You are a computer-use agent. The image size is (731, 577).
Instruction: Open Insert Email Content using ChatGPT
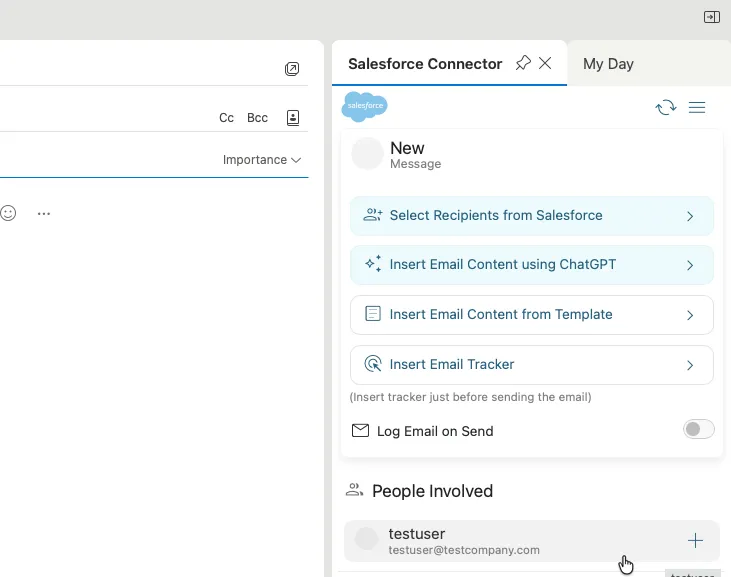[x=531, y=265]
